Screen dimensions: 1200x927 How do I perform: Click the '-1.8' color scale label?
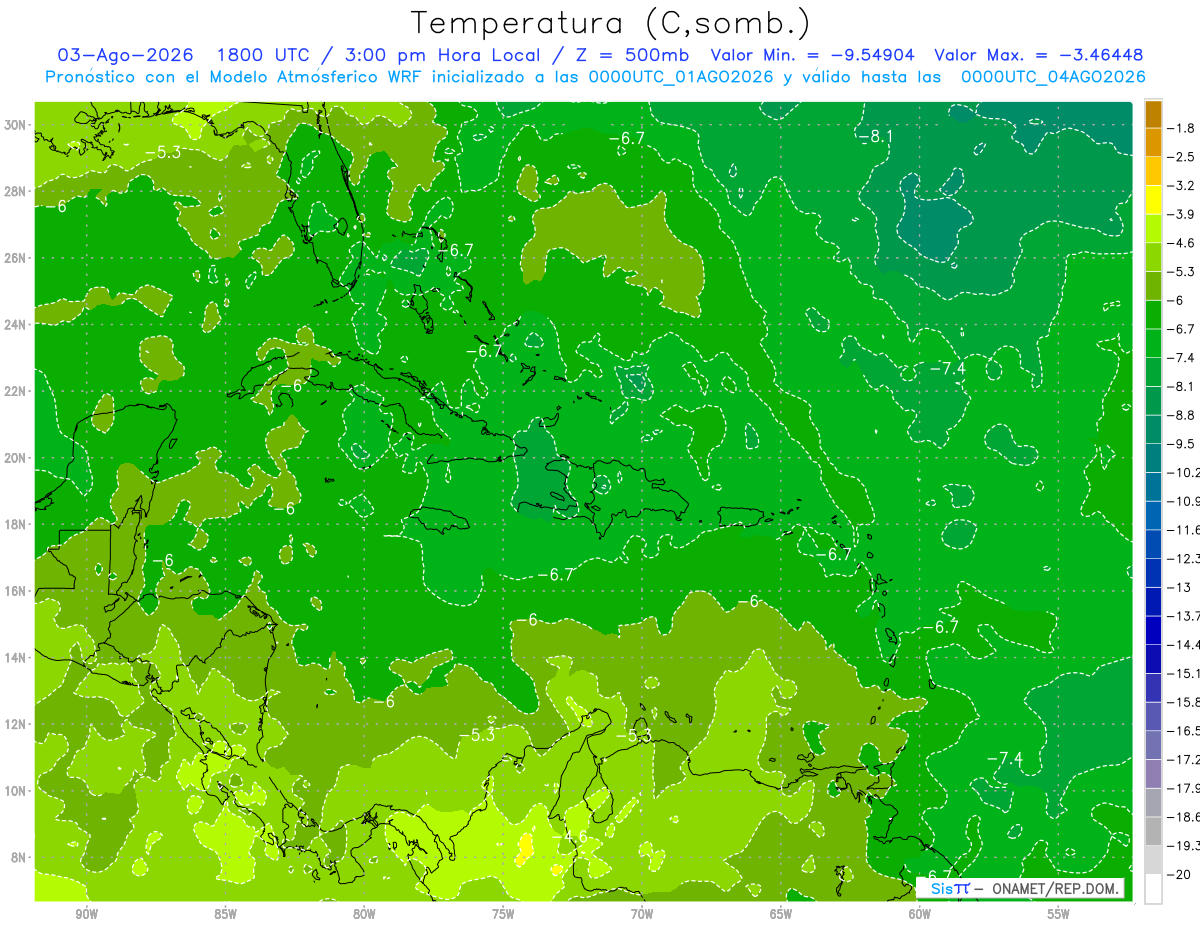click(1183, 128)
